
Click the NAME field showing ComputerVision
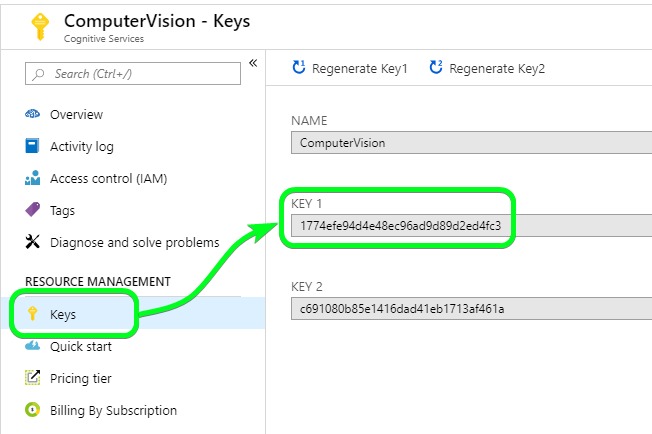tap(470, 142)
